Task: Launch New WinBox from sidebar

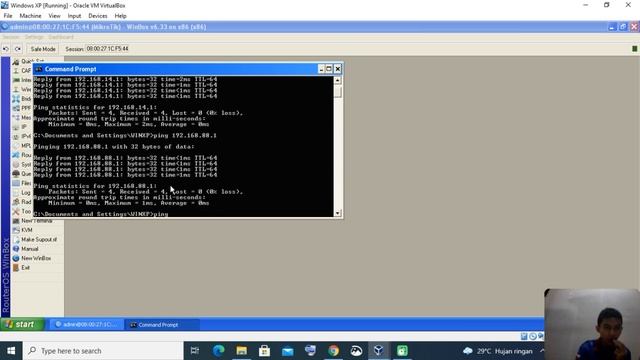Action: tap(32, 258)
